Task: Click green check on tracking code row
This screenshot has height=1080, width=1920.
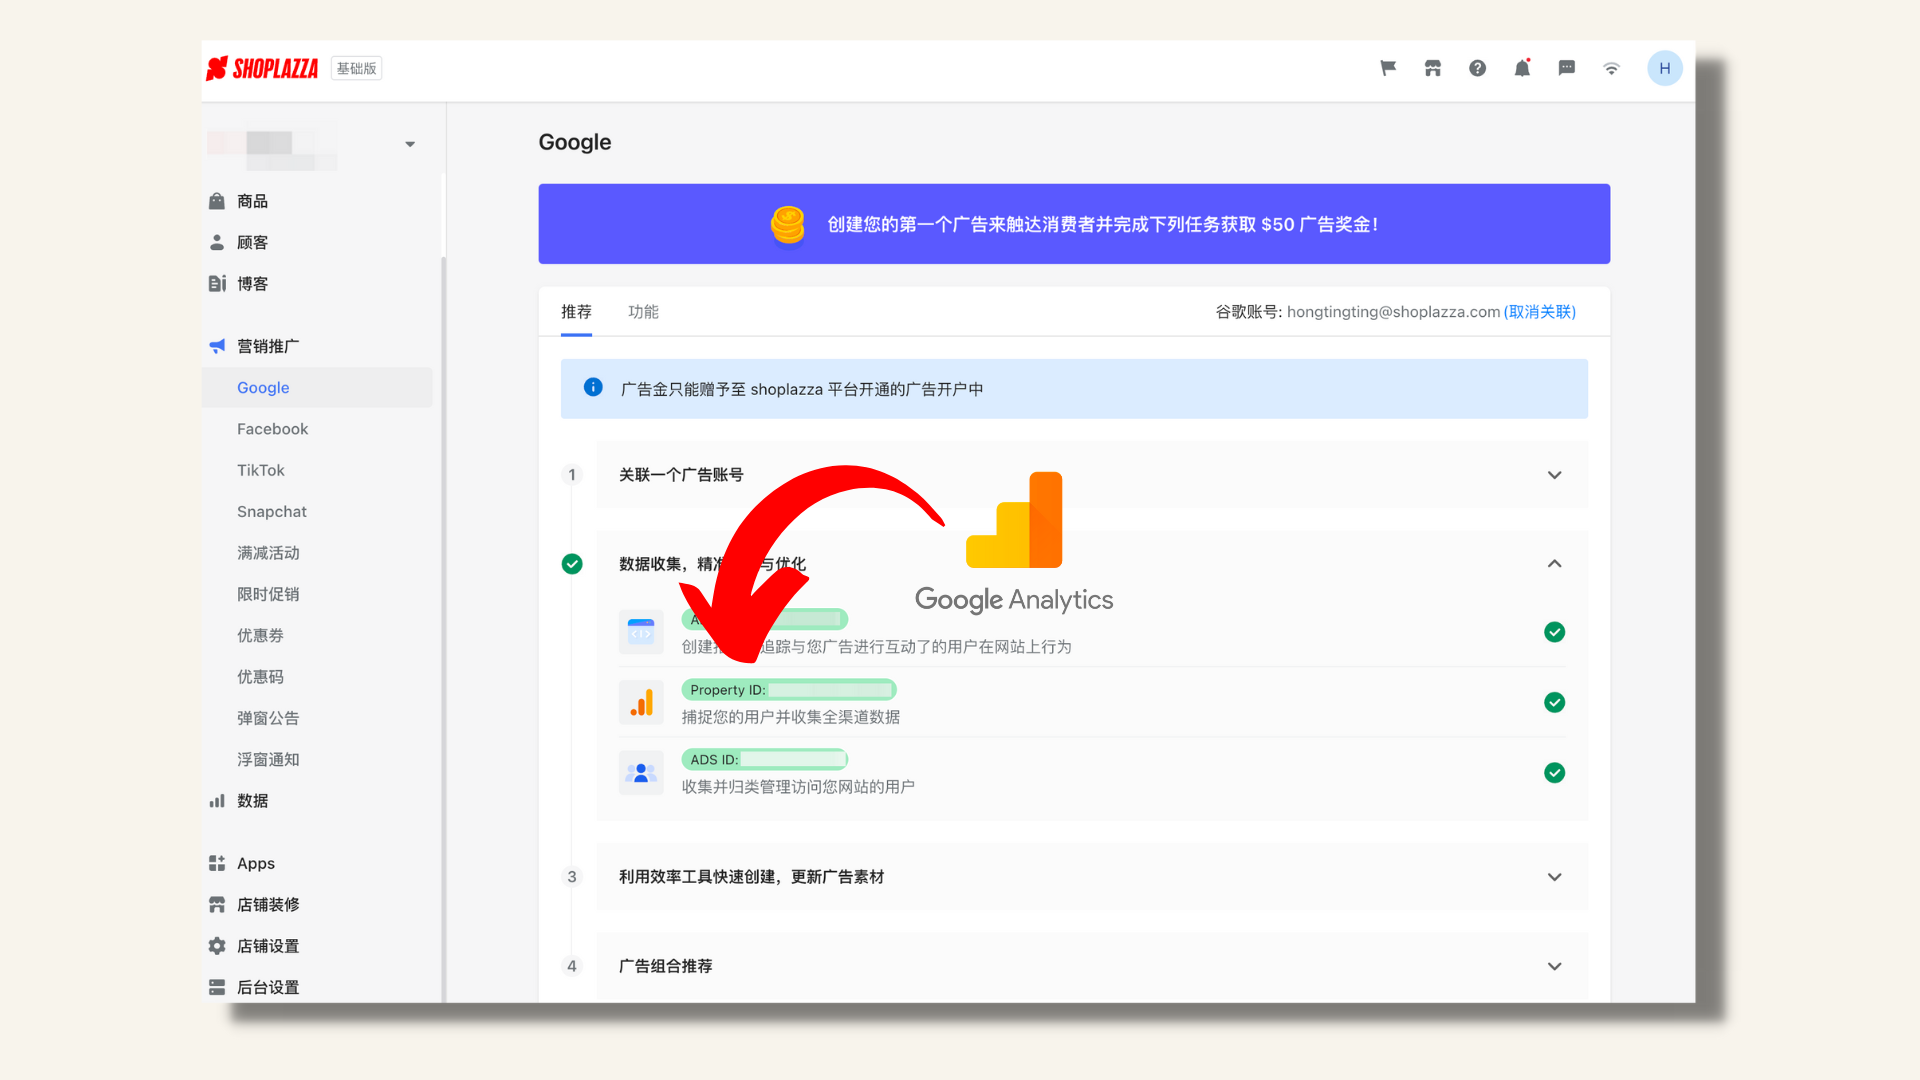Action: 1555,632
